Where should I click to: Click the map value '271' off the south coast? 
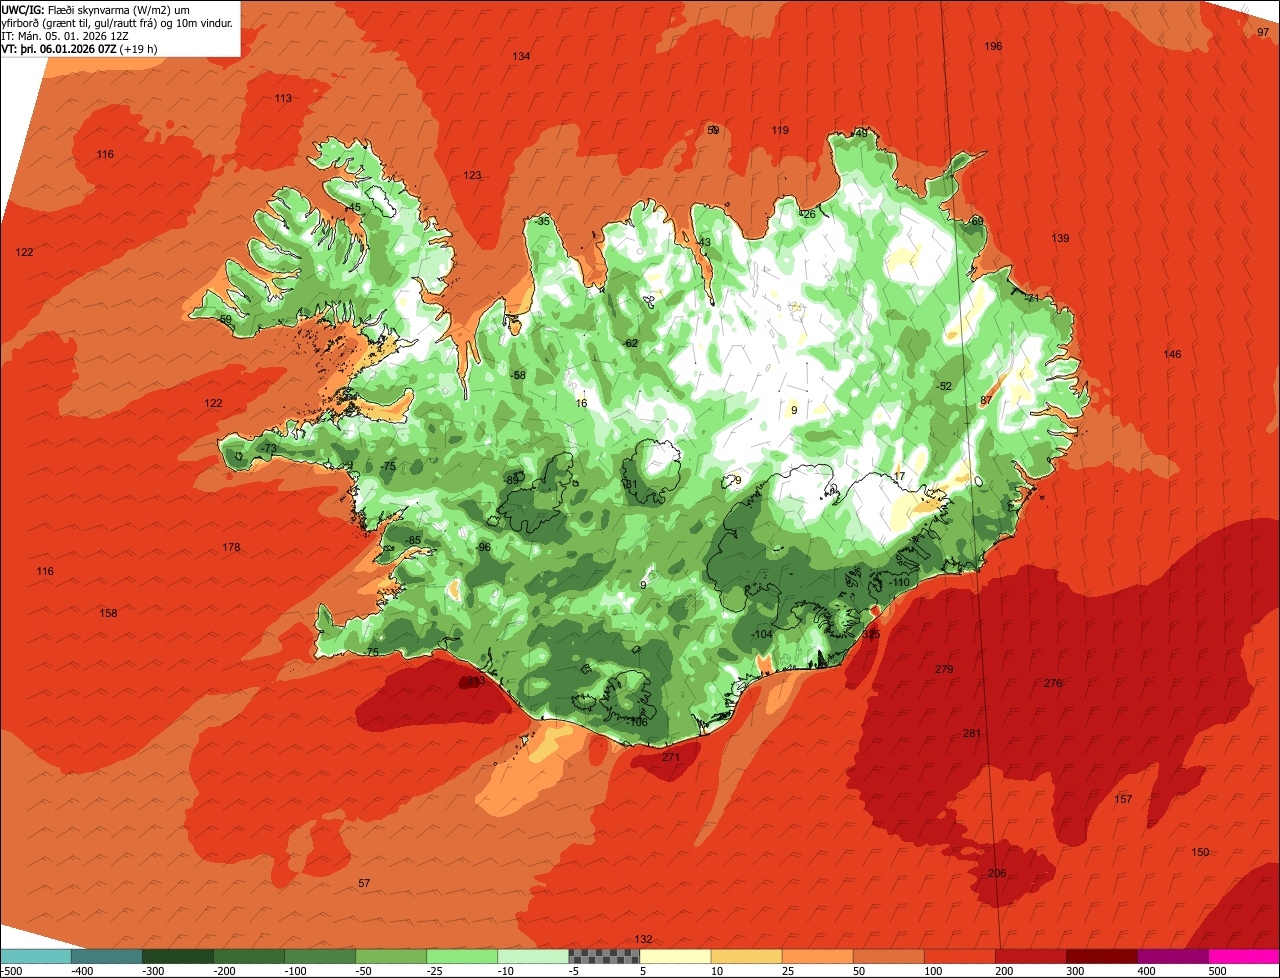pyautogui.click(x=671, y=757)
